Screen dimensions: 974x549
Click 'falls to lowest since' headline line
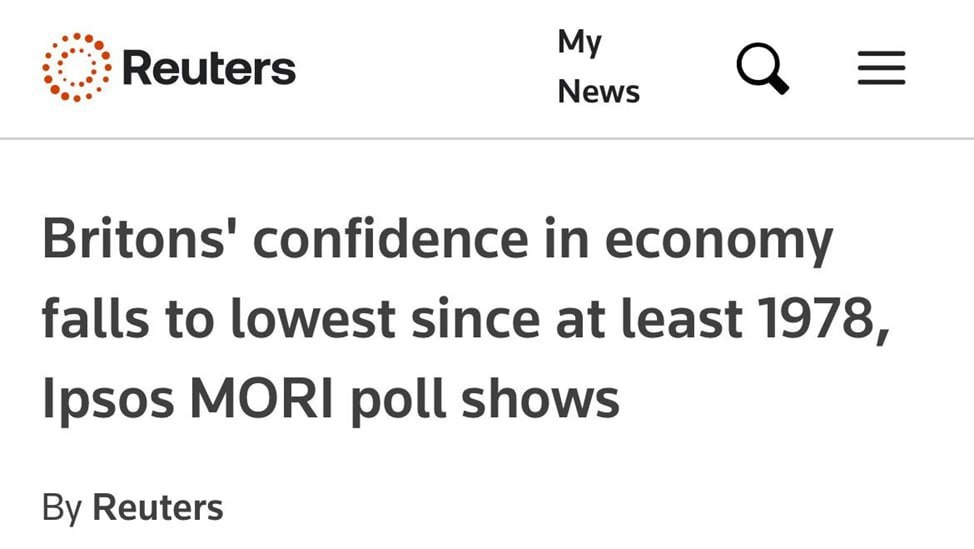[291, 319]
